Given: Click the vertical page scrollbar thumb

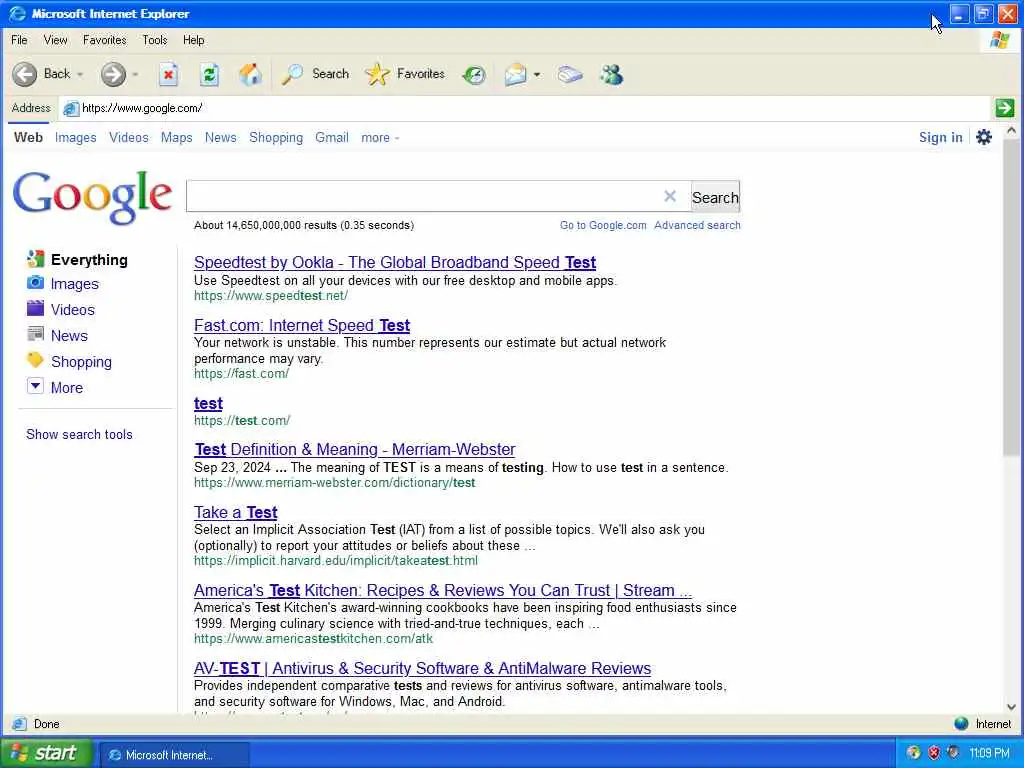Looking at the screenshot, I should tap(1012, 297).
